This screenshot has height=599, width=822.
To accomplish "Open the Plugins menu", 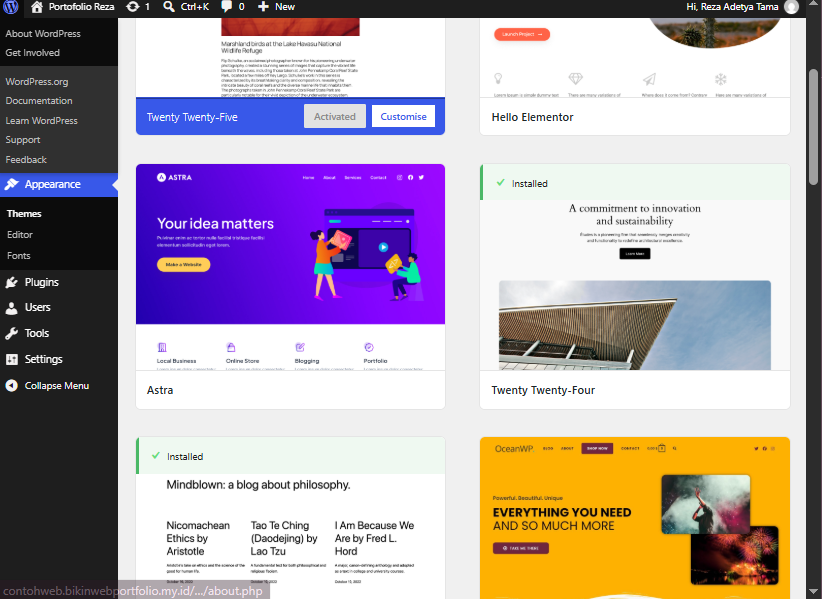I will 59,282.
